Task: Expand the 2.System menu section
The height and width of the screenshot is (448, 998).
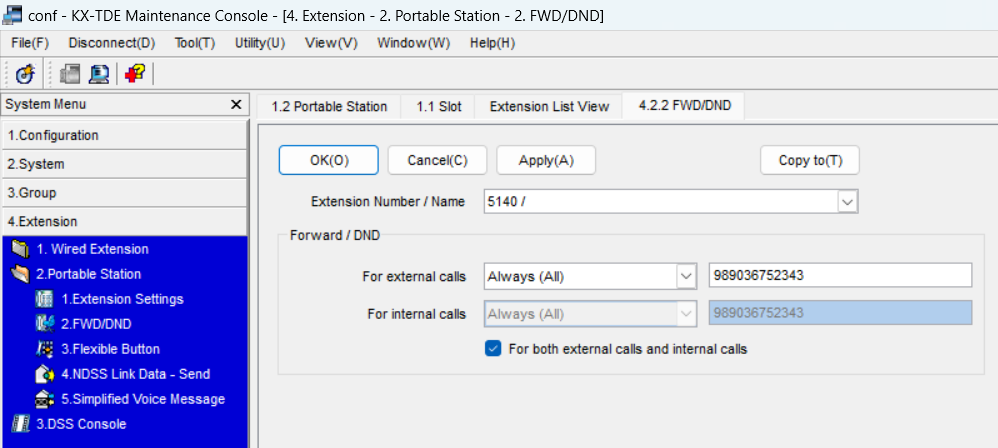Action: (123, 164)
